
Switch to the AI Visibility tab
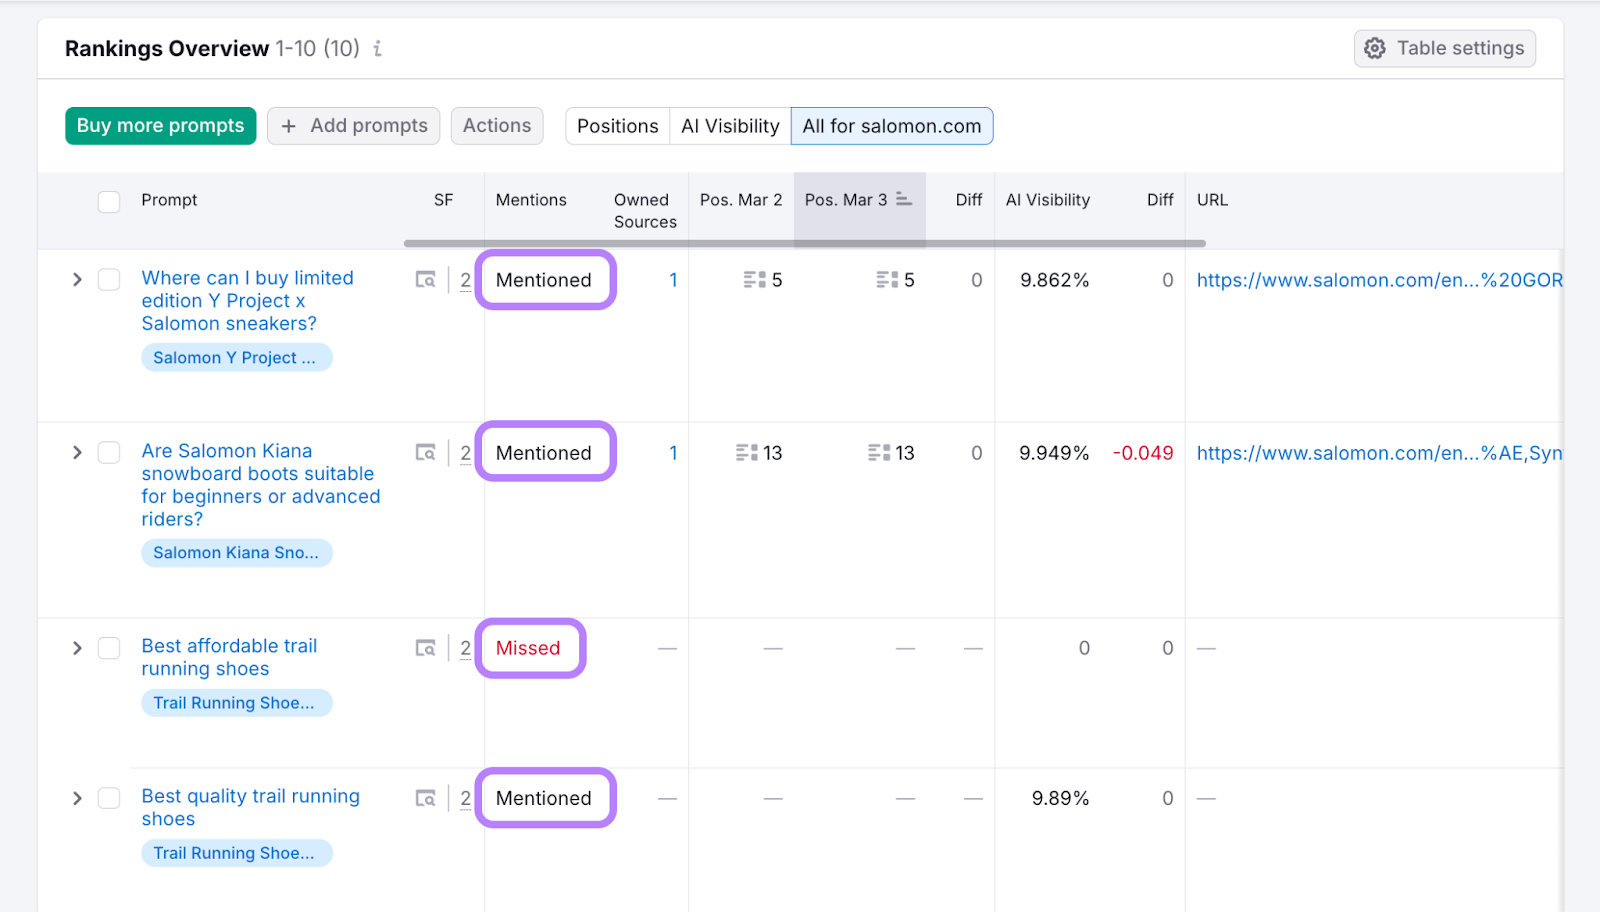pyautogui.click(x=730, y=126)
